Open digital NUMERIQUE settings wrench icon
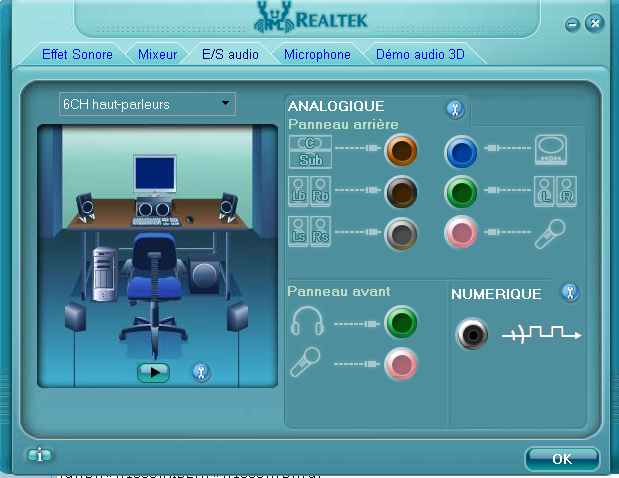The image size is (619, 478). pyautogui.click(x=570, y=293)
